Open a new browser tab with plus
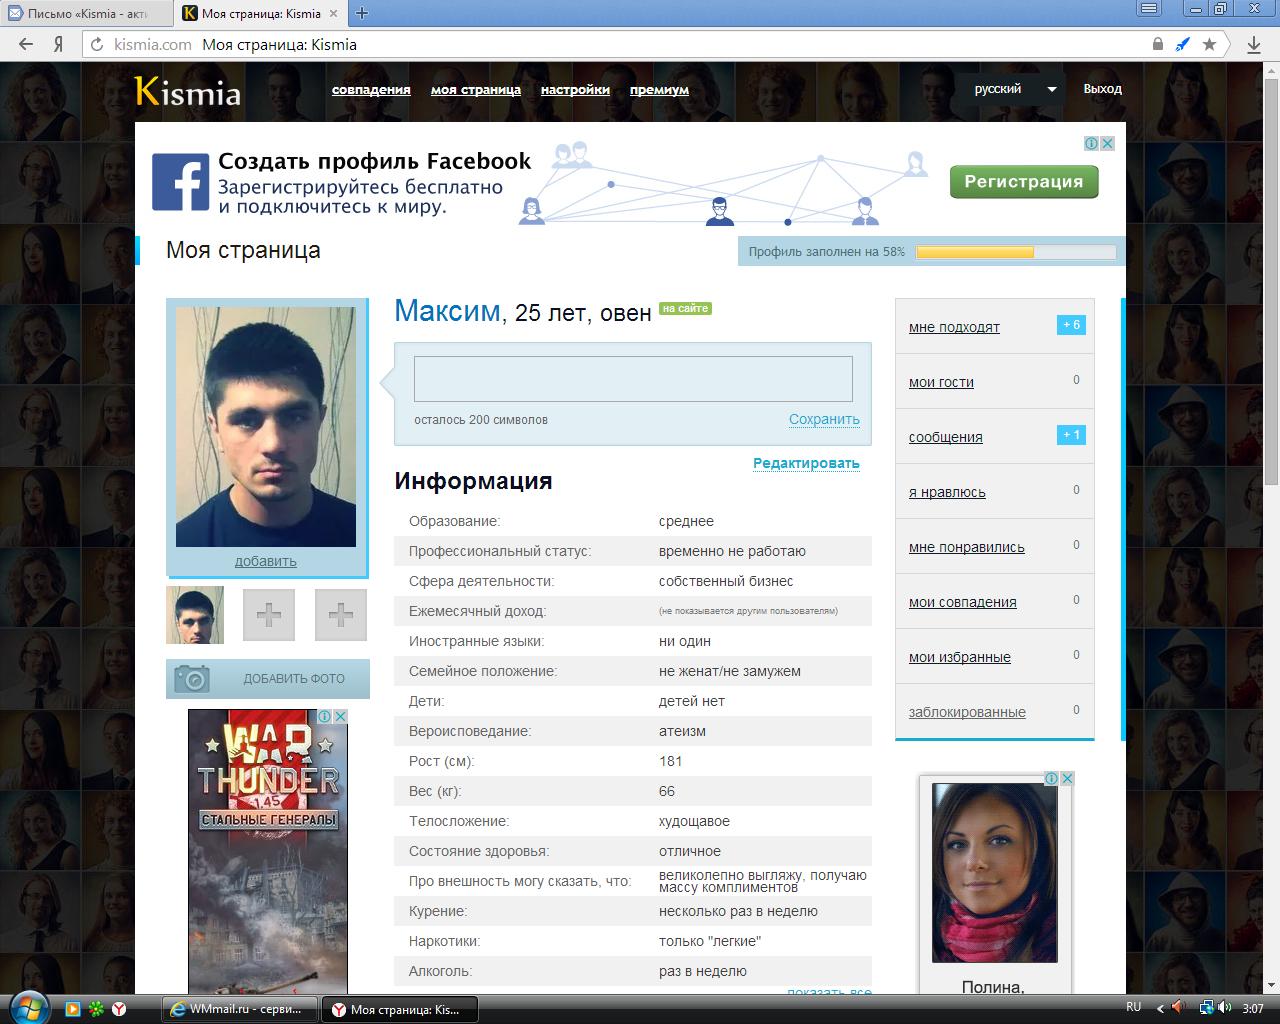Image resolution: width=1280 pixels, height=1024 pixels. pos(362,13)
